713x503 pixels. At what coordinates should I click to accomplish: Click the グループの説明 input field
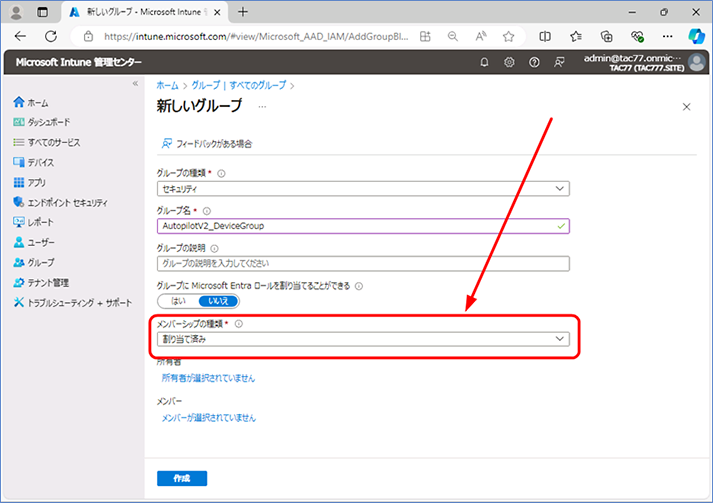(x=363, y=263)
